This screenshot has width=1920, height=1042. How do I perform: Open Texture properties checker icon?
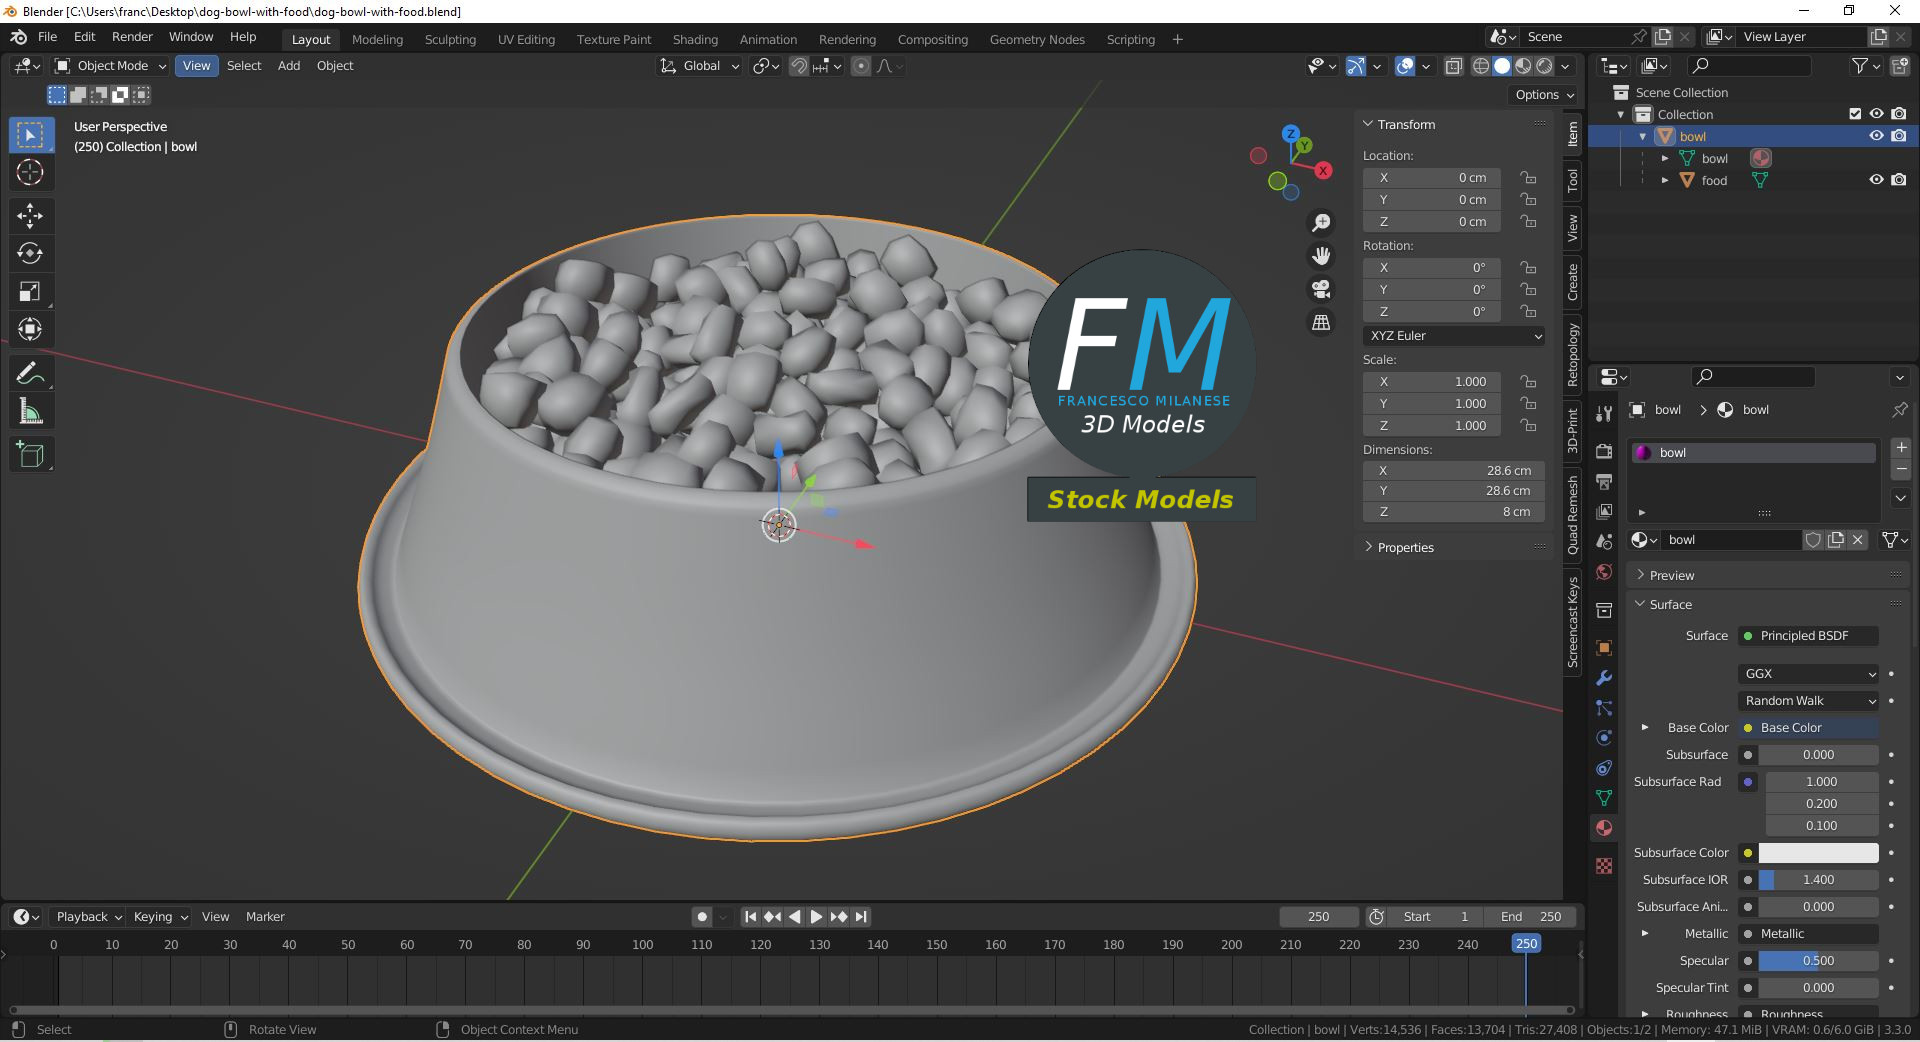[x=1604, y=866]
